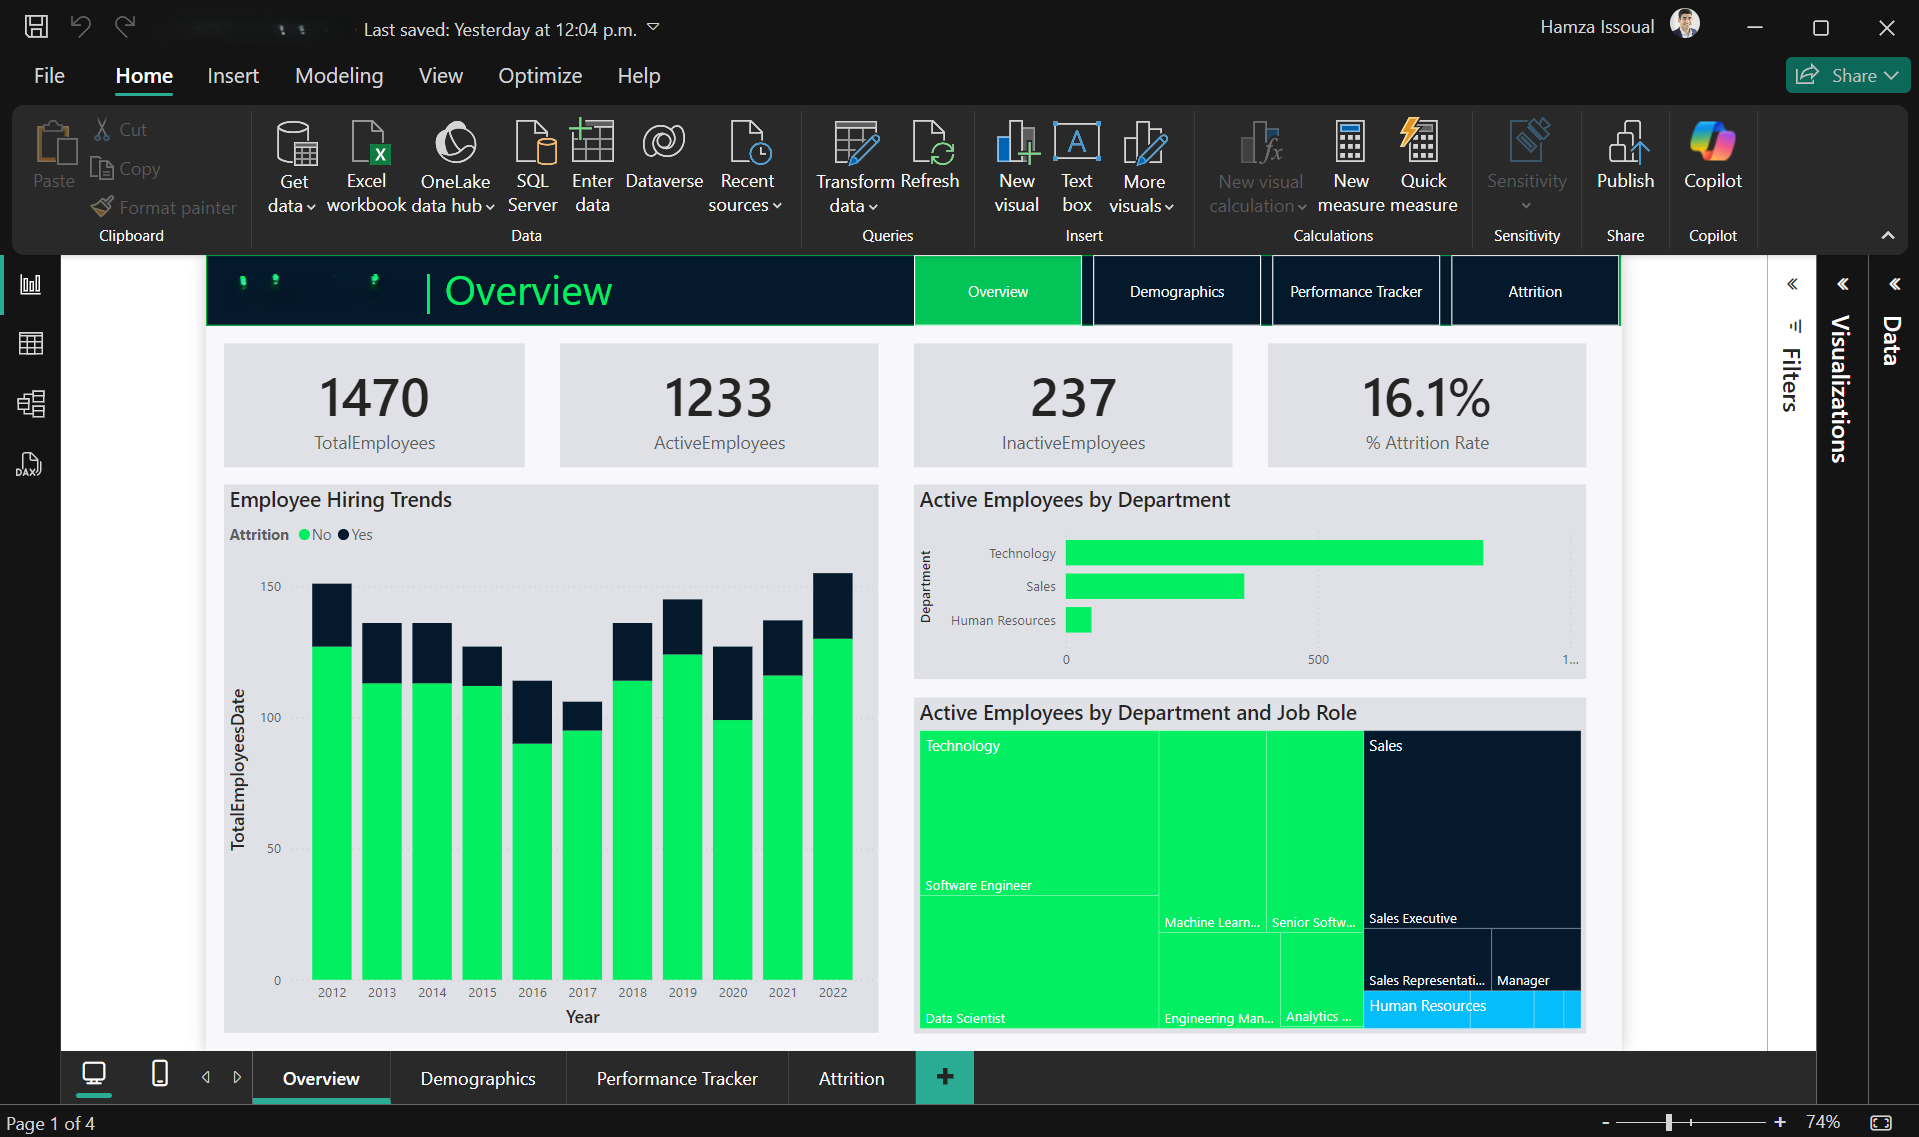Screen dimensions: 1919x1137
Task: Toggle fit to page button
Action: coord(1881,1123)
